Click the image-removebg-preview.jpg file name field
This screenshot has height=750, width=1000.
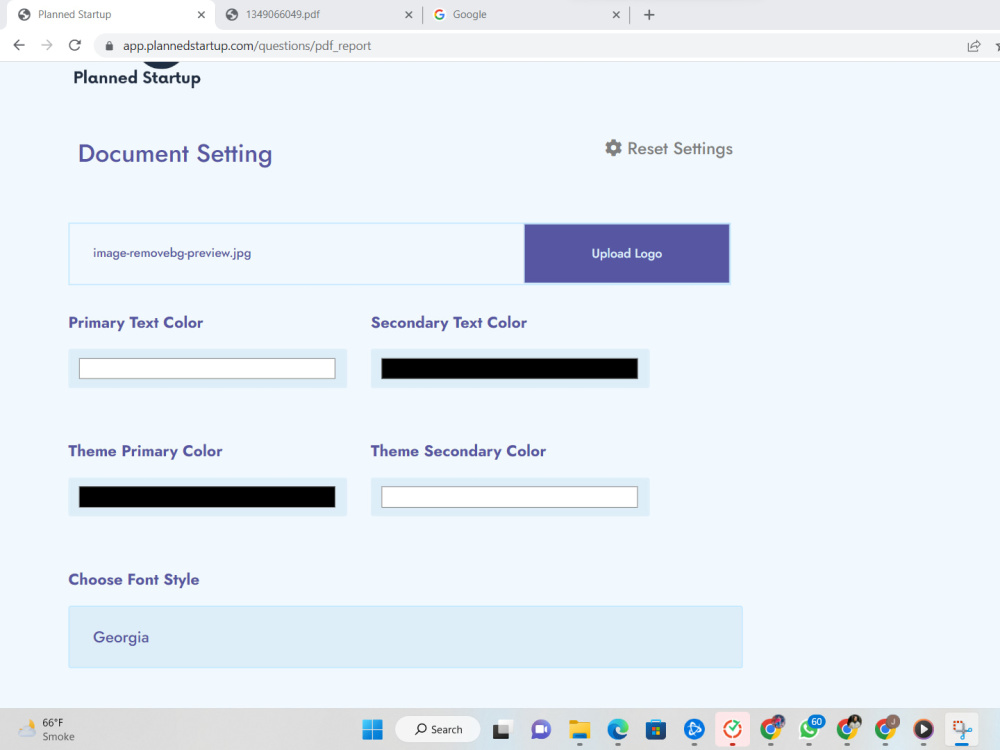[297, 253]
